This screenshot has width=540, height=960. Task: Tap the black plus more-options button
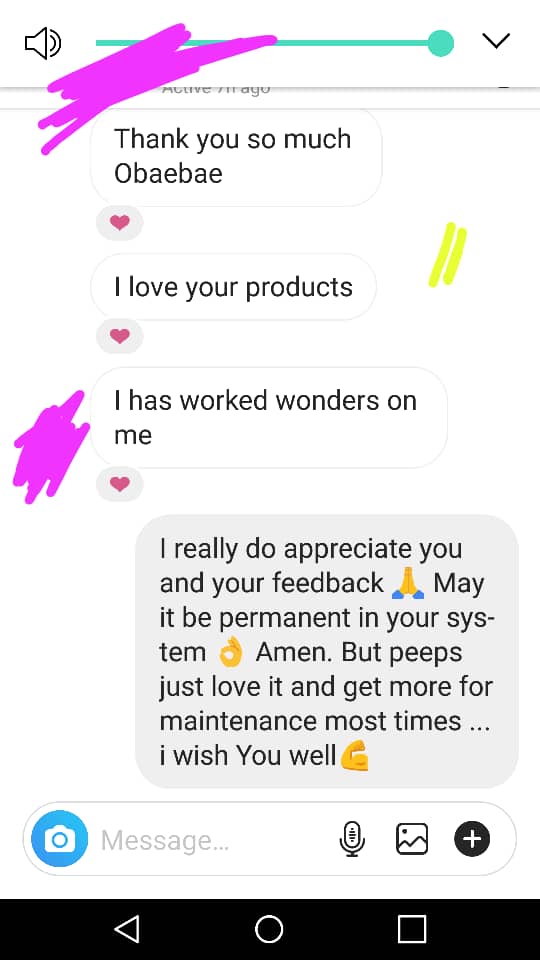coord(472,838)
